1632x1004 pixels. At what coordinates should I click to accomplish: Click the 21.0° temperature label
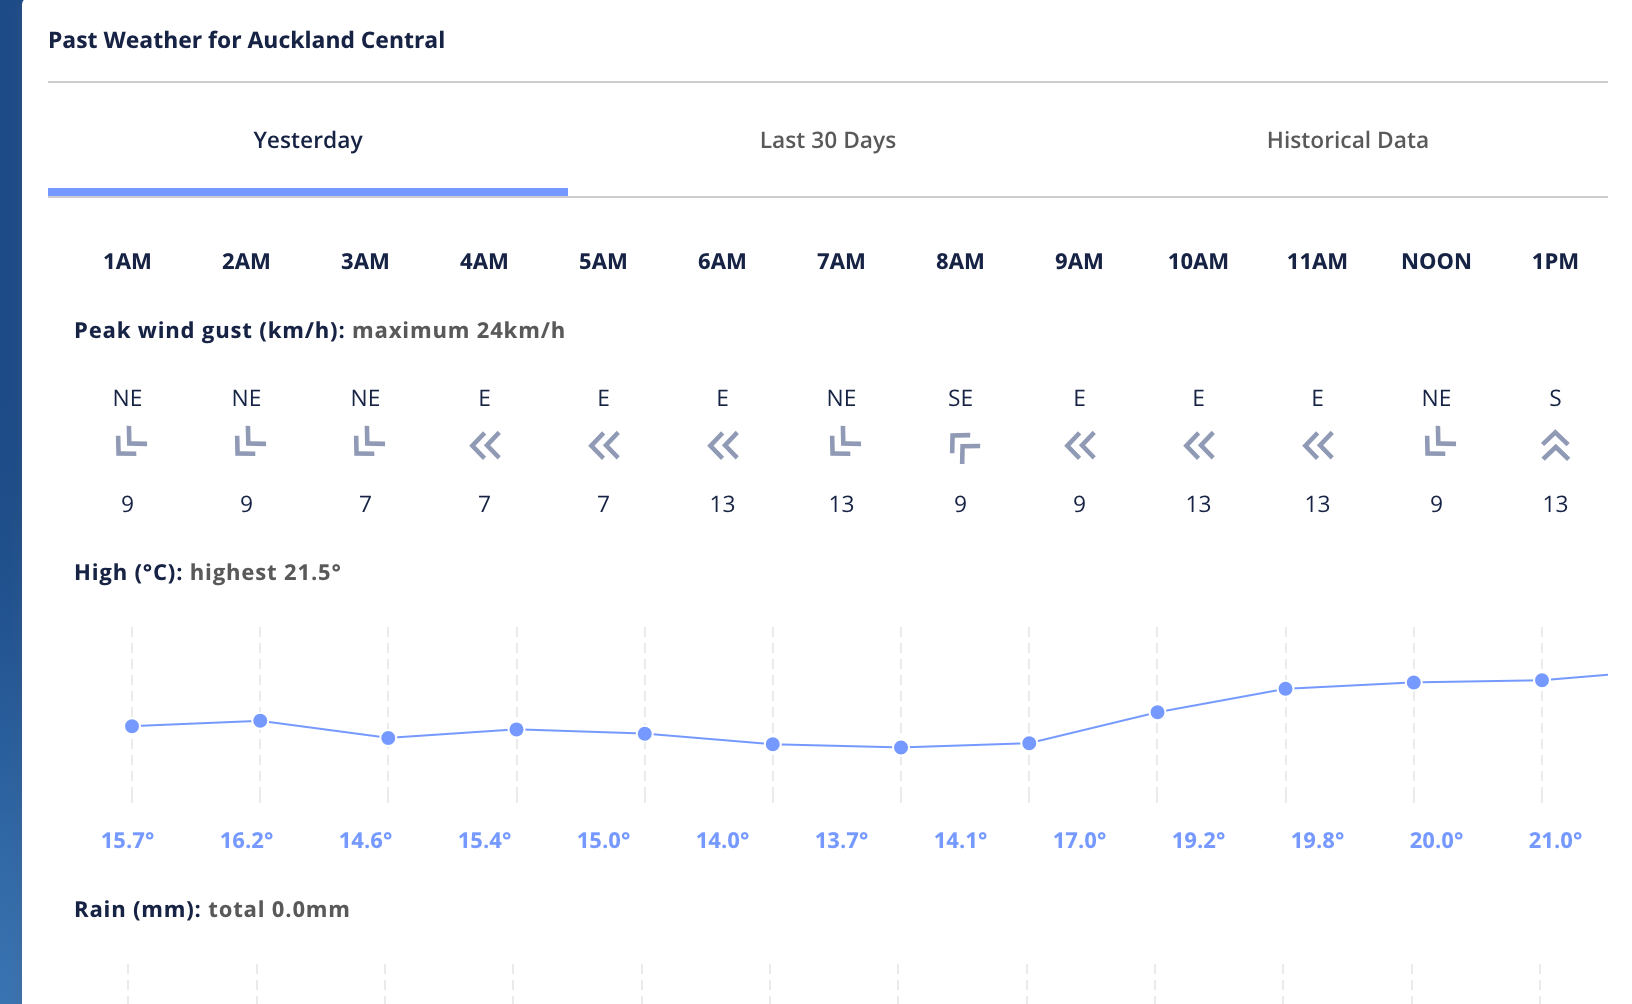click(x=1555, y=841)
